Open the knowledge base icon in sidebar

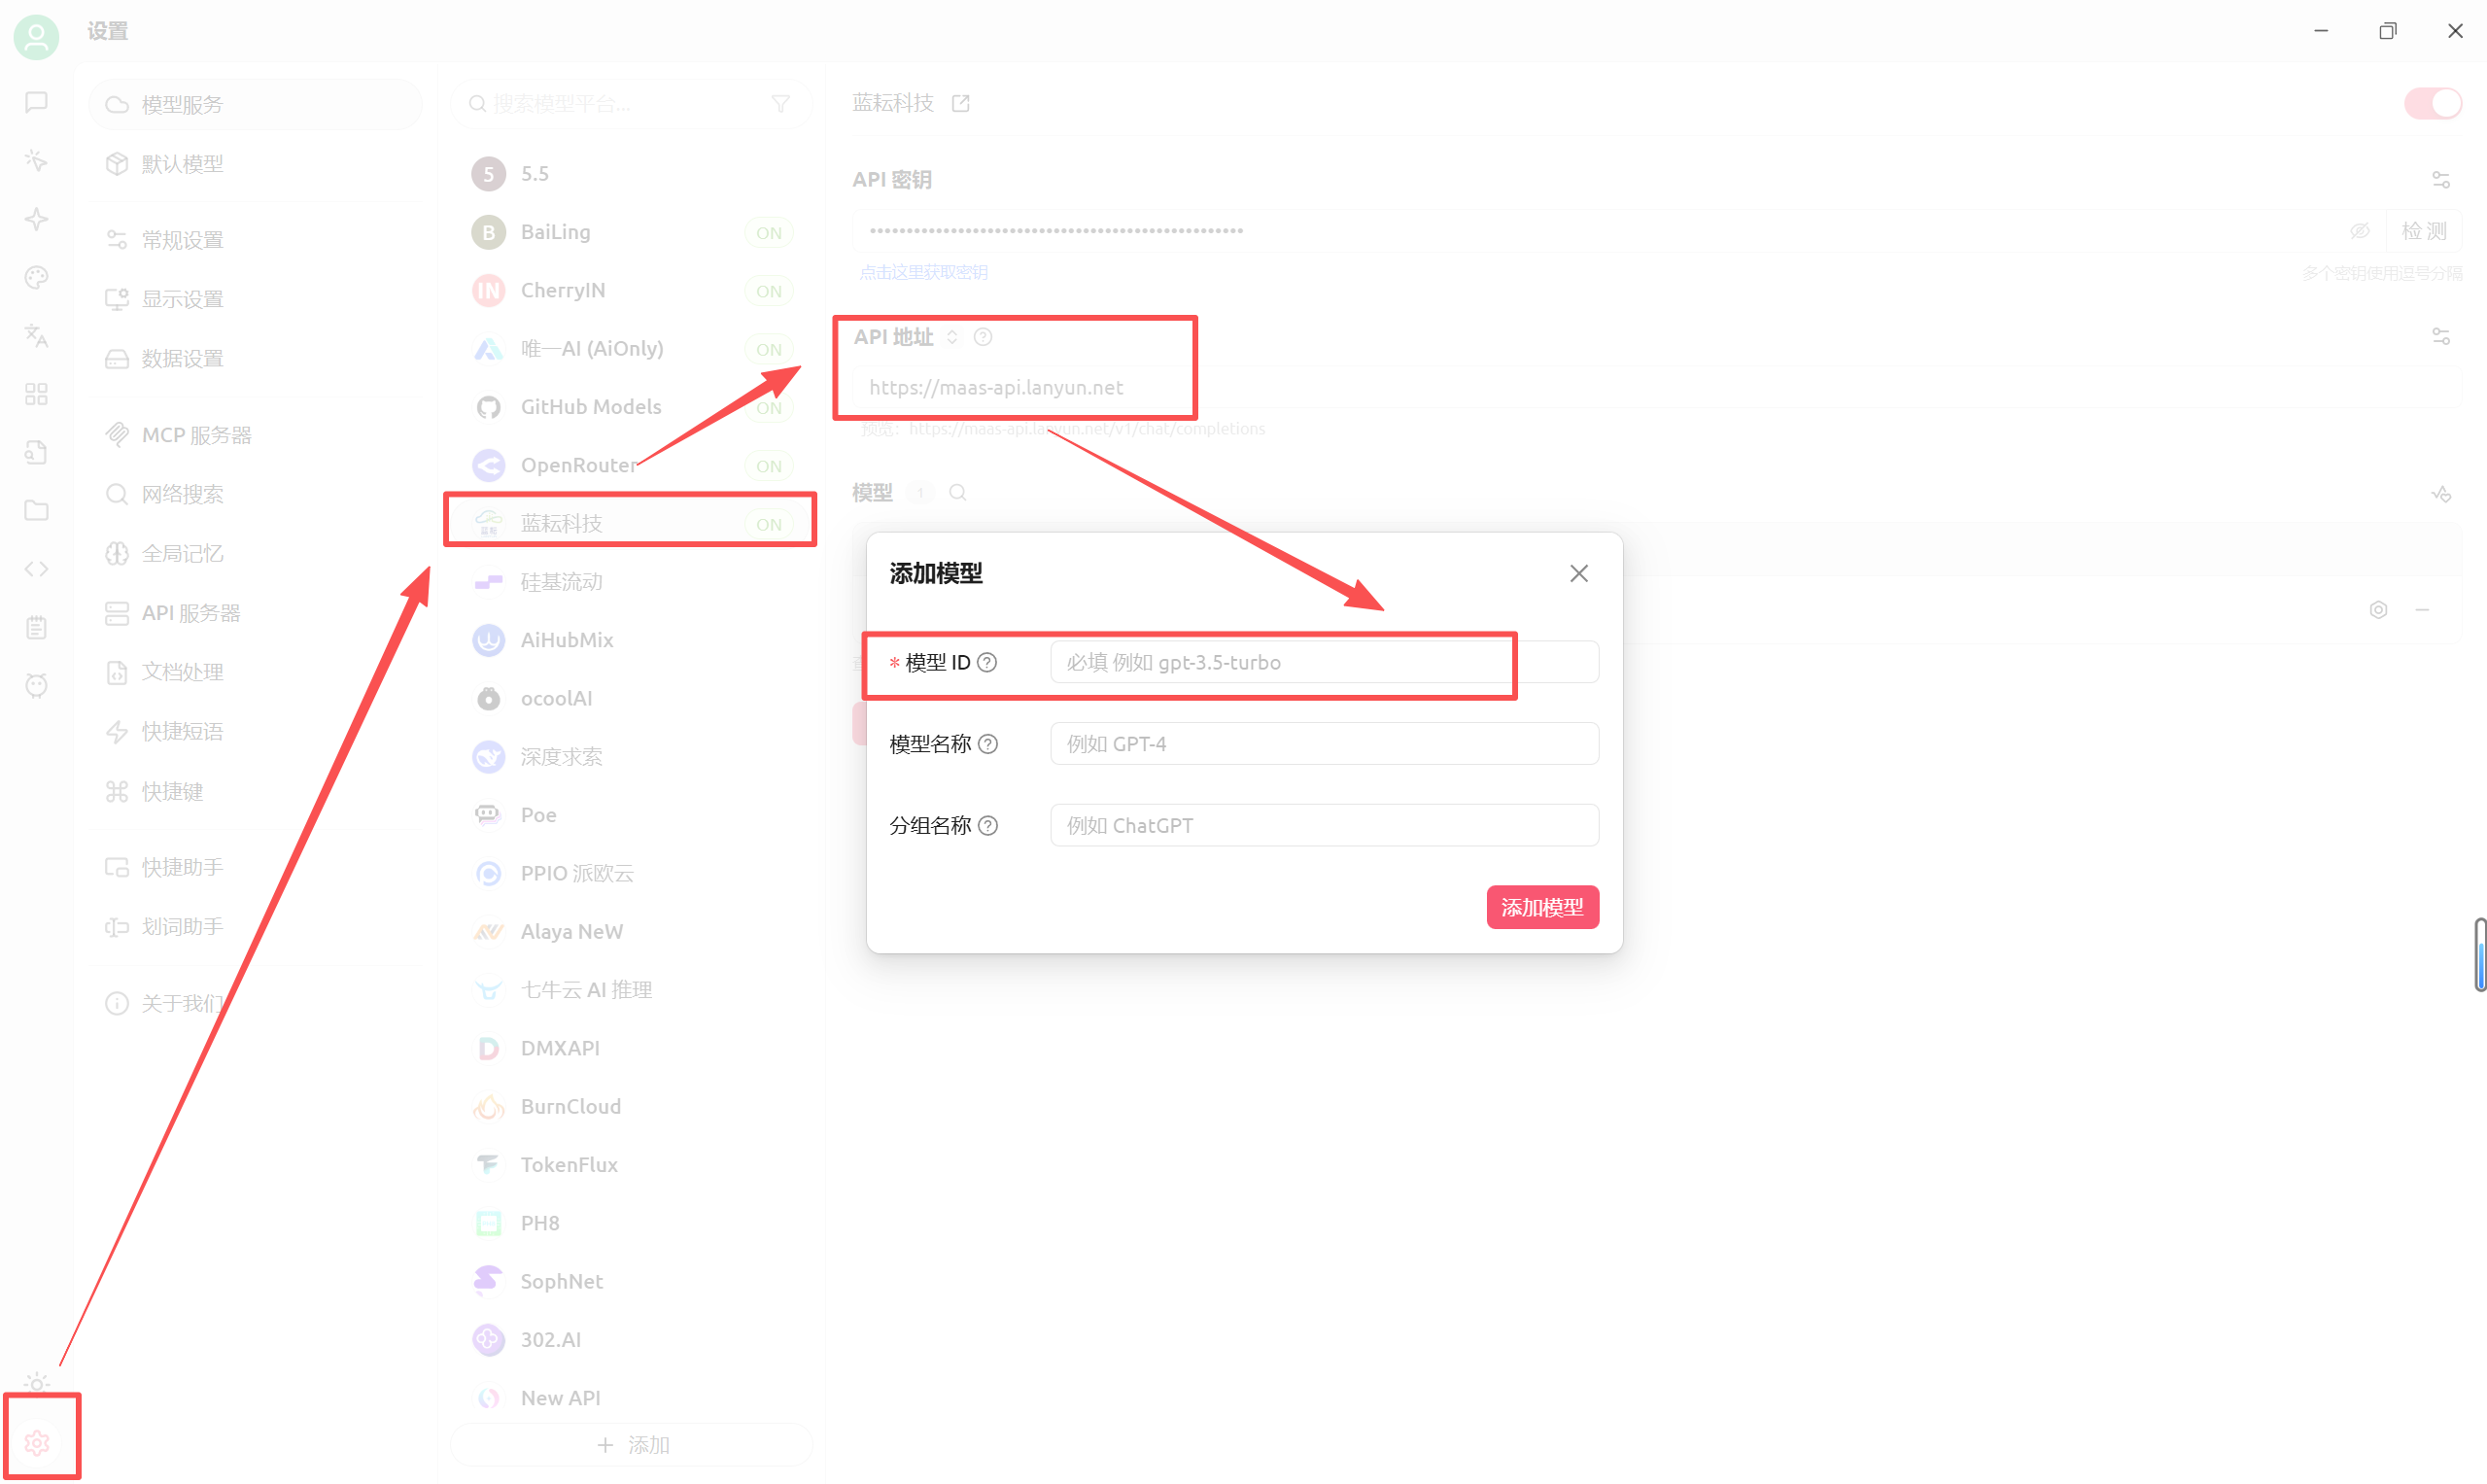click(x=36, y=452)
